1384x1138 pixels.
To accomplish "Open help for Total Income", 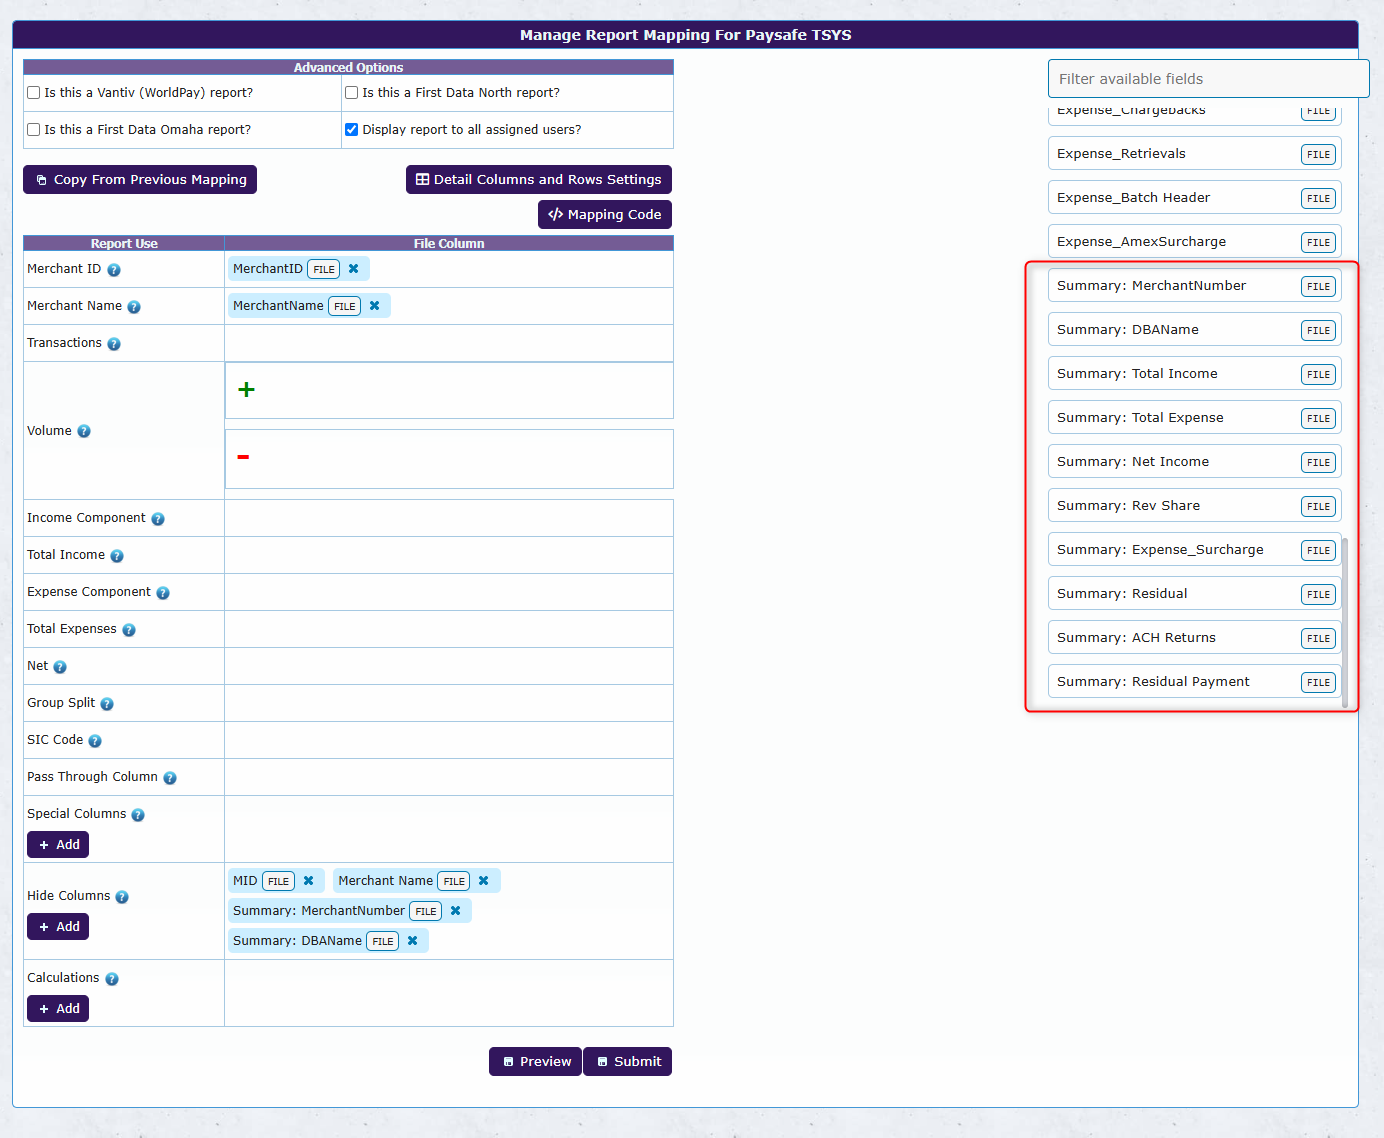I will (x=117, y=556).
